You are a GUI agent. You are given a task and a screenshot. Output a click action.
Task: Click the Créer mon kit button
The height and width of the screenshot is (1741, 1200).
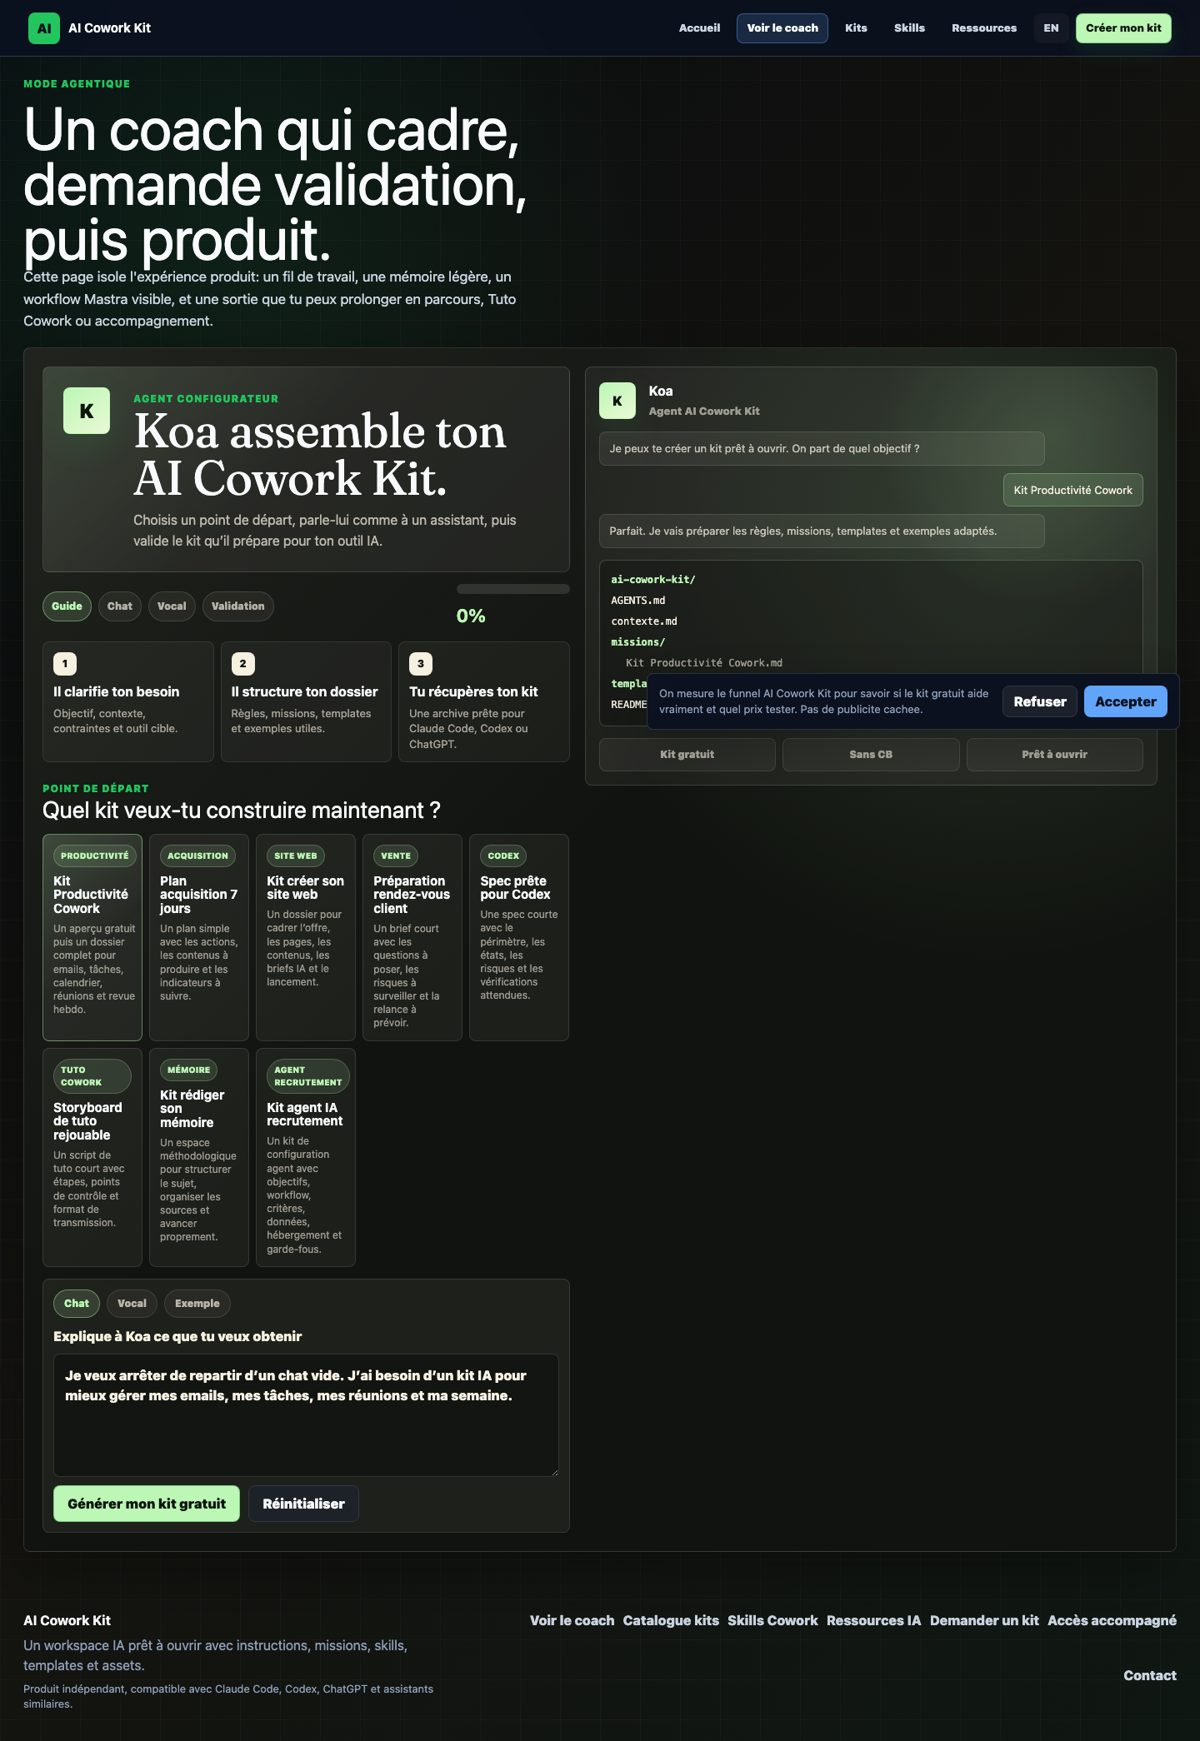(1123, 28)
